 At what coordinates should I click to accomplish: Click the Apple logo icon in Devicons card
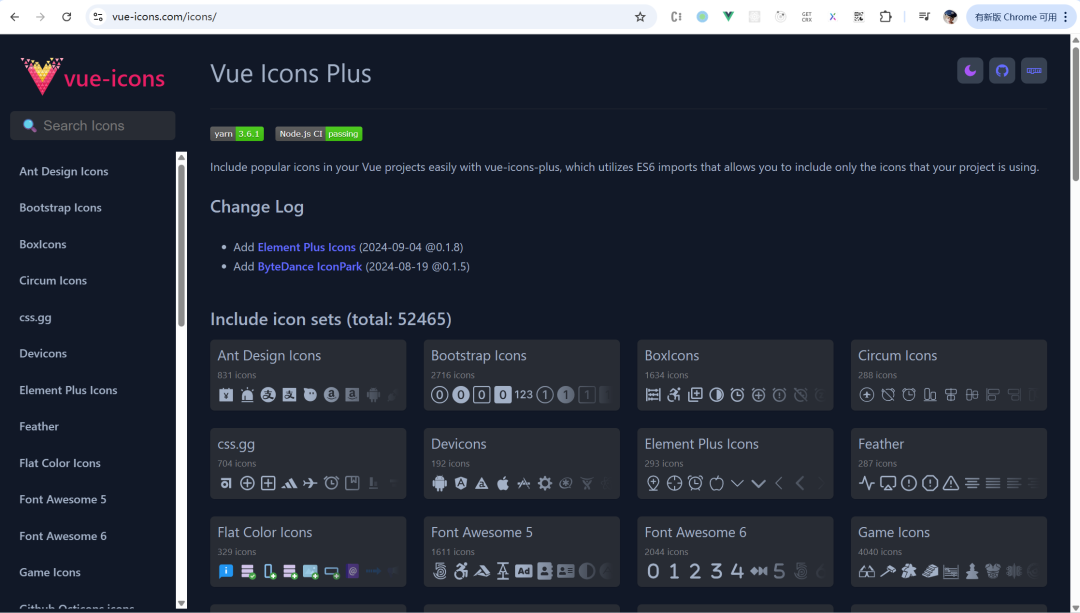coord(503,483)
